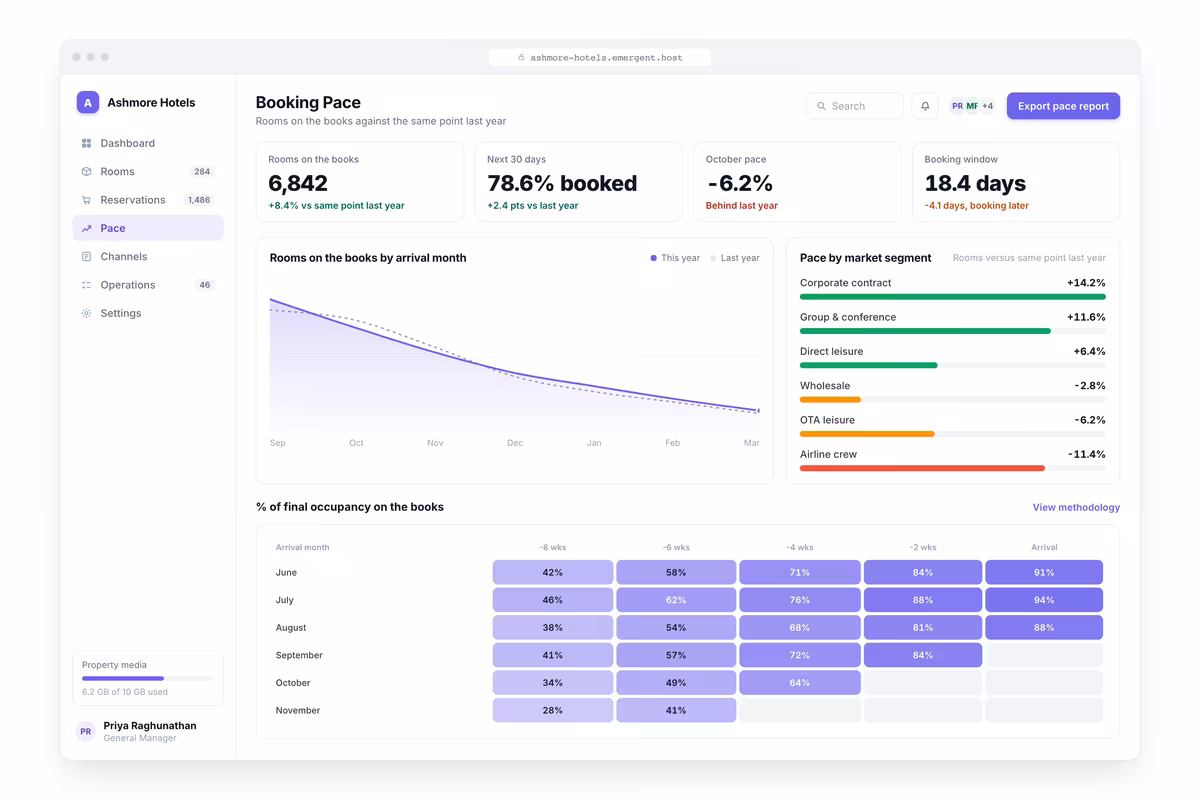Click the Dashboard grid icon

(86, 143)
